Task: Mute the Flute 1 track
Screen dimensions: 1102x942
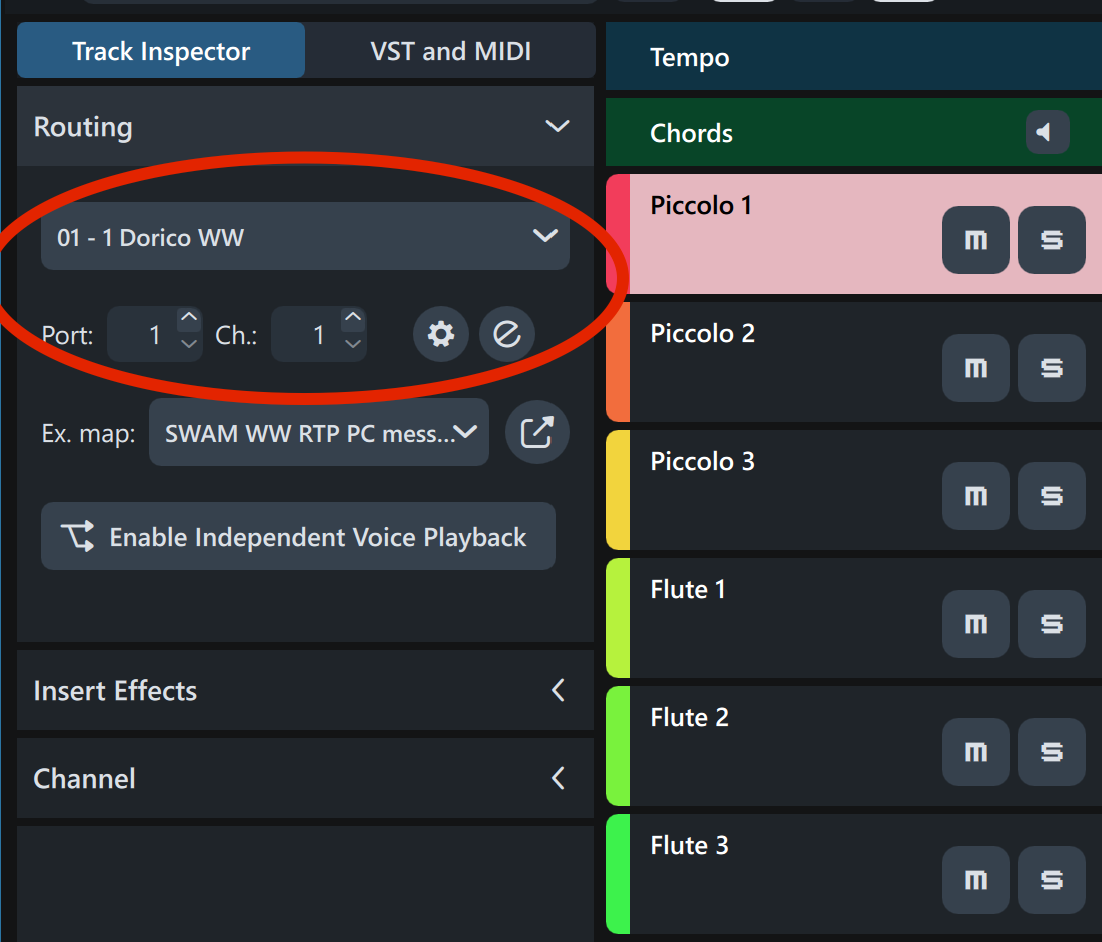Action: pyautogui.click(x=975, y=624)
